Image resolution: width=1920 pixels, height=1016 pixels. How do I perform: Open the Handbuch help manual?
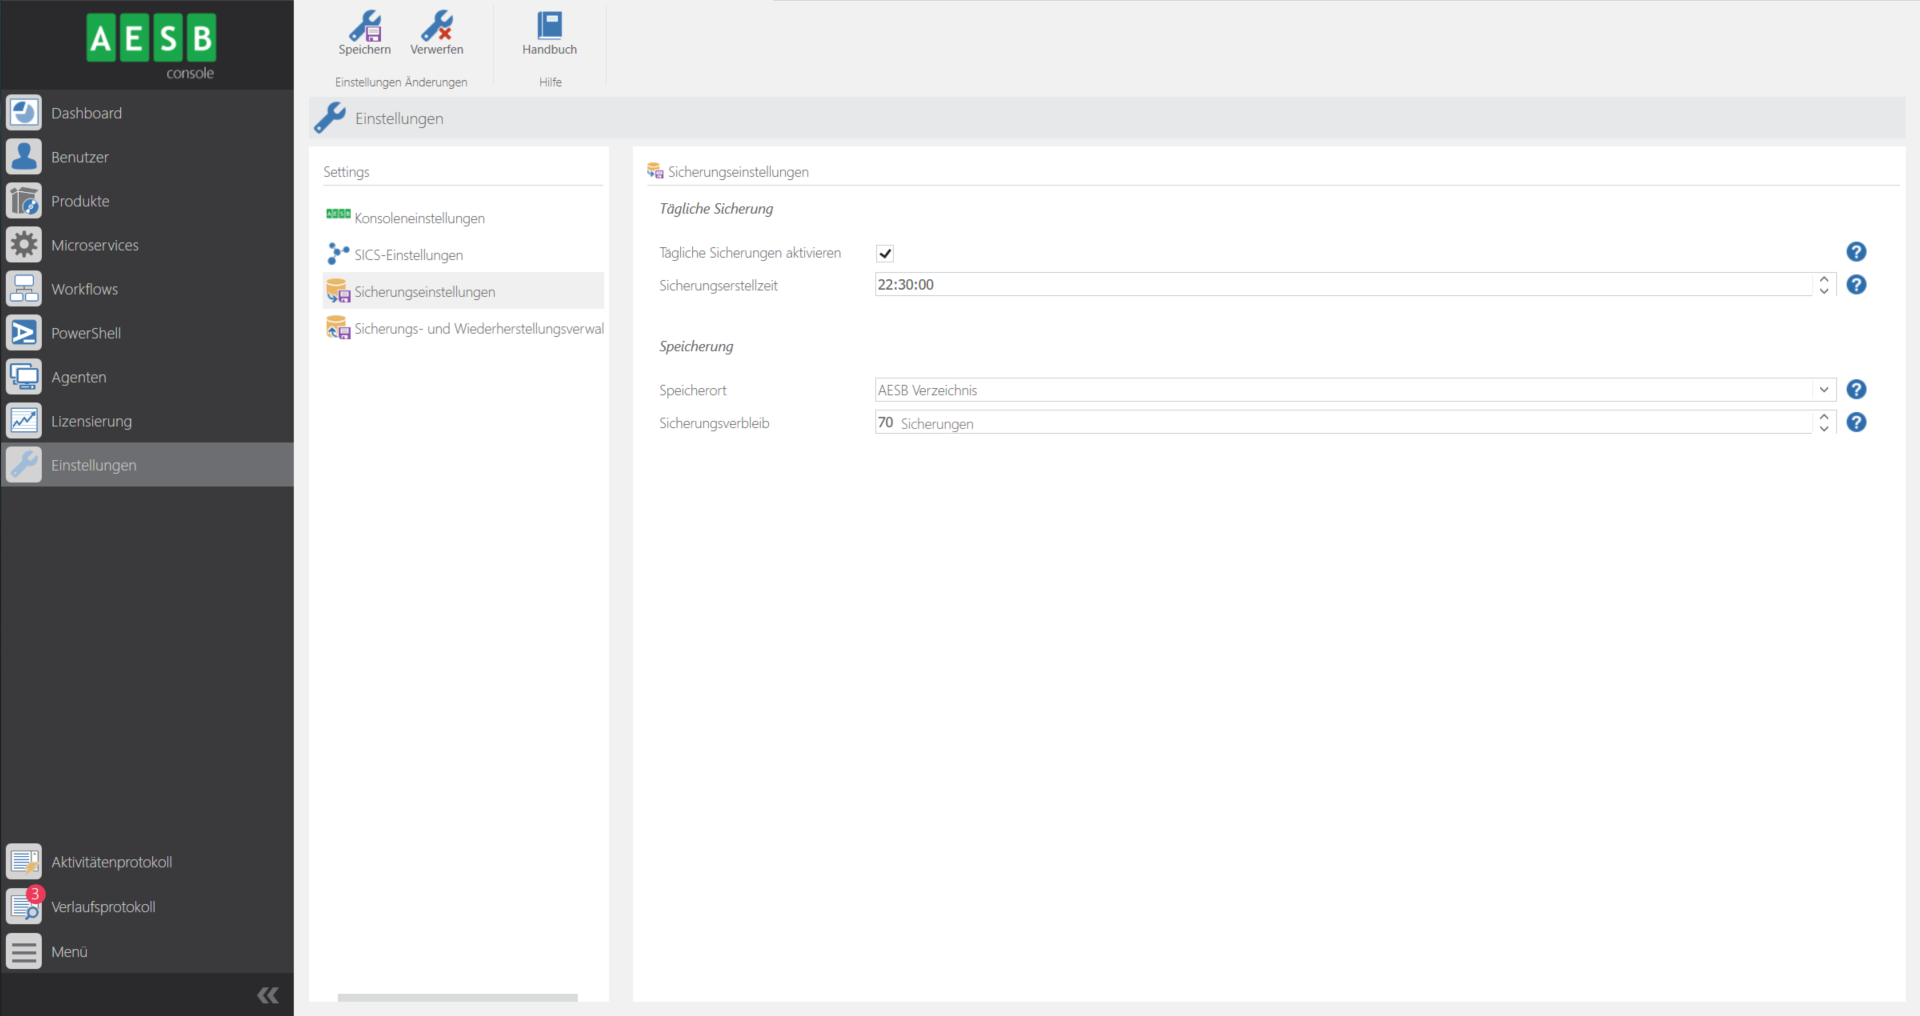(549, 33)
